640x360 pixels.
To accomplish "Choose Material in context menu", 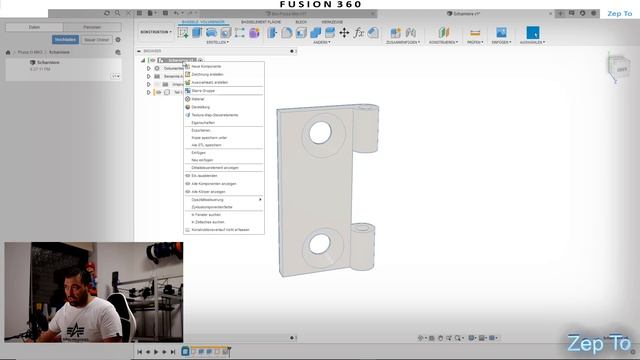I will [224, 99].
